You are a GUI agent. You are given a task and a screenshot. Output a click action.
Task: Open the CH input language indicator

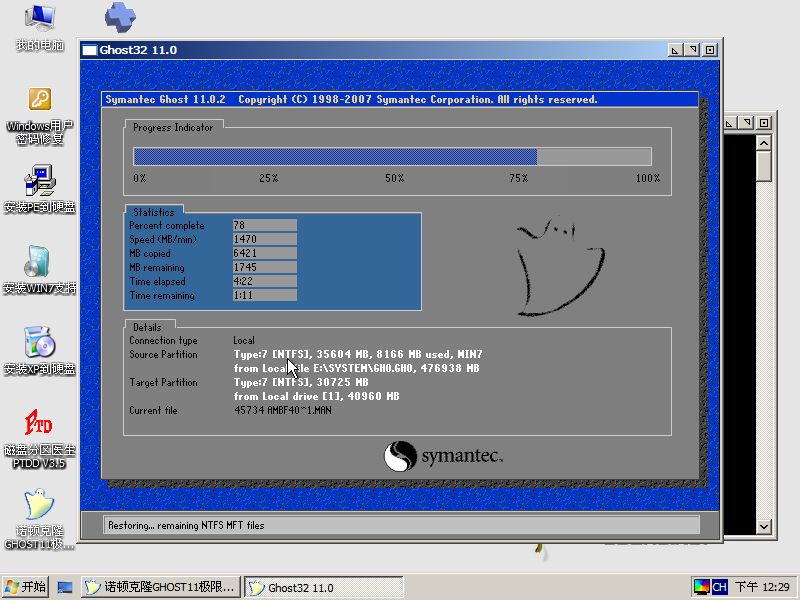719,587
